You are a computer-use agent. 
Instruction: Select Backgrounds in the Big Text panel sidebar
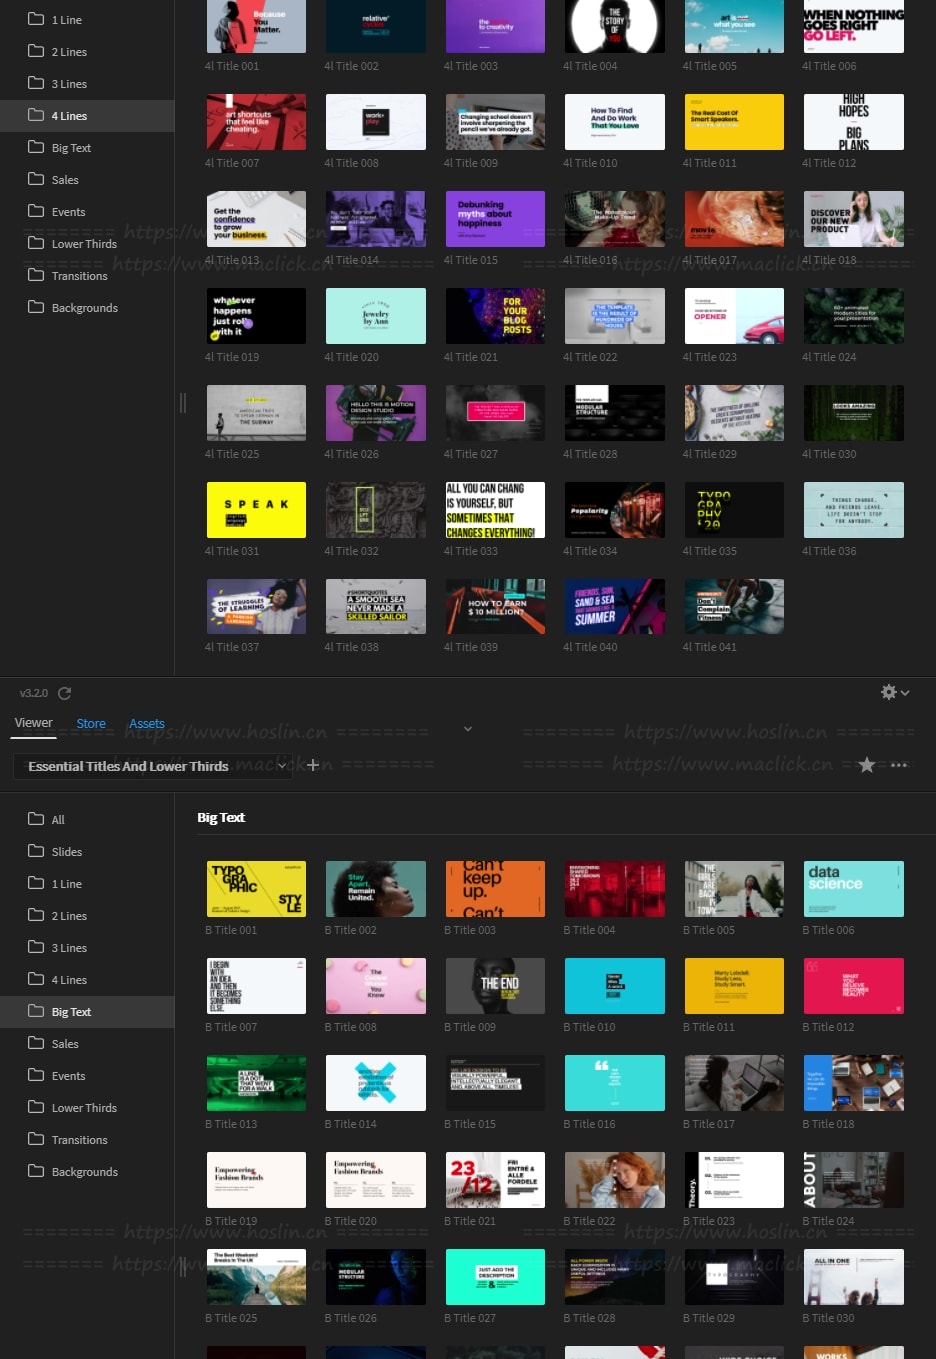point(87,1171)
